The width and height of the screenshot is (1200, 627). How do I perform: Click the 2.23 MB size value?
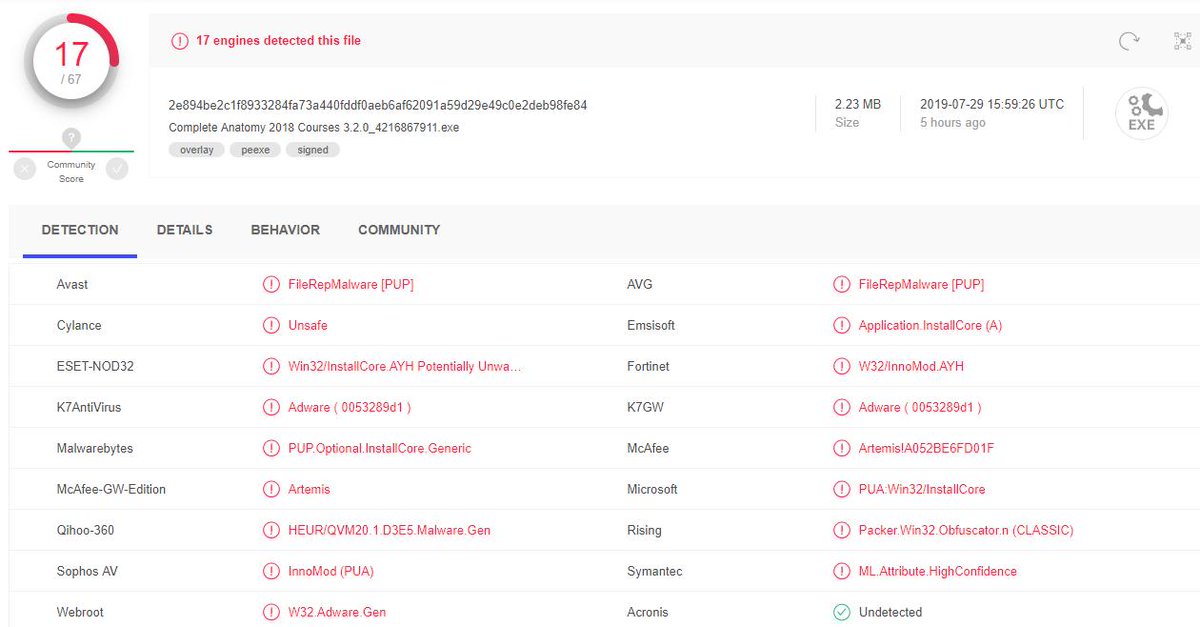pos(858,104)
